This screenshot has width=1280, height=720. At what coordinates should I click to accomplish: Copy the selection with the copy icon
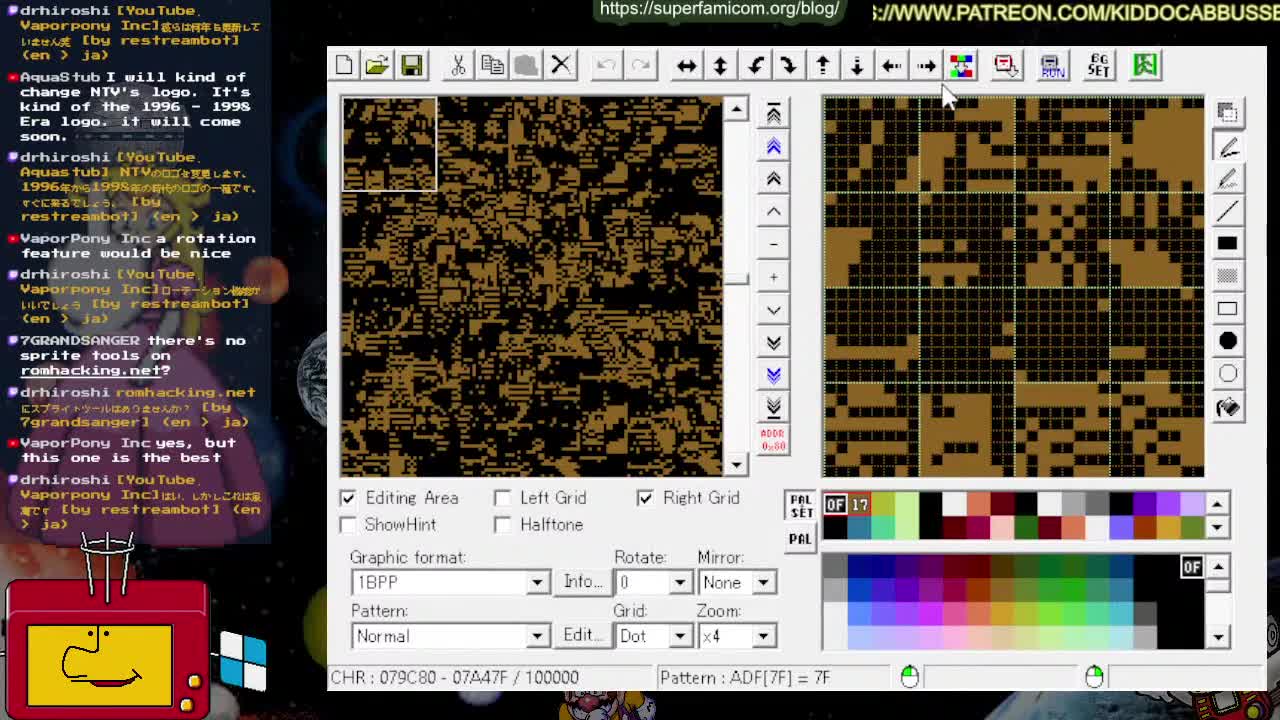492,65
